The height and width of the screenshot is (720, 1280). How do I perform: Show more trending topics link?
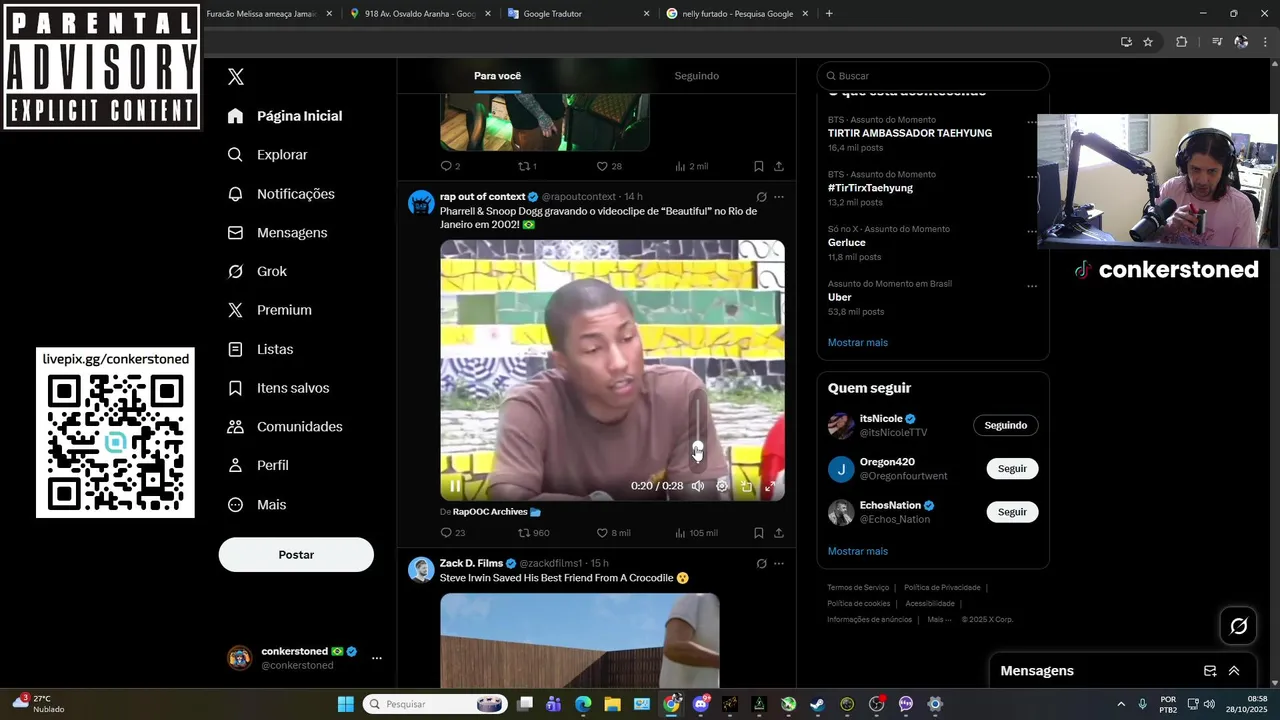point(858,343)
